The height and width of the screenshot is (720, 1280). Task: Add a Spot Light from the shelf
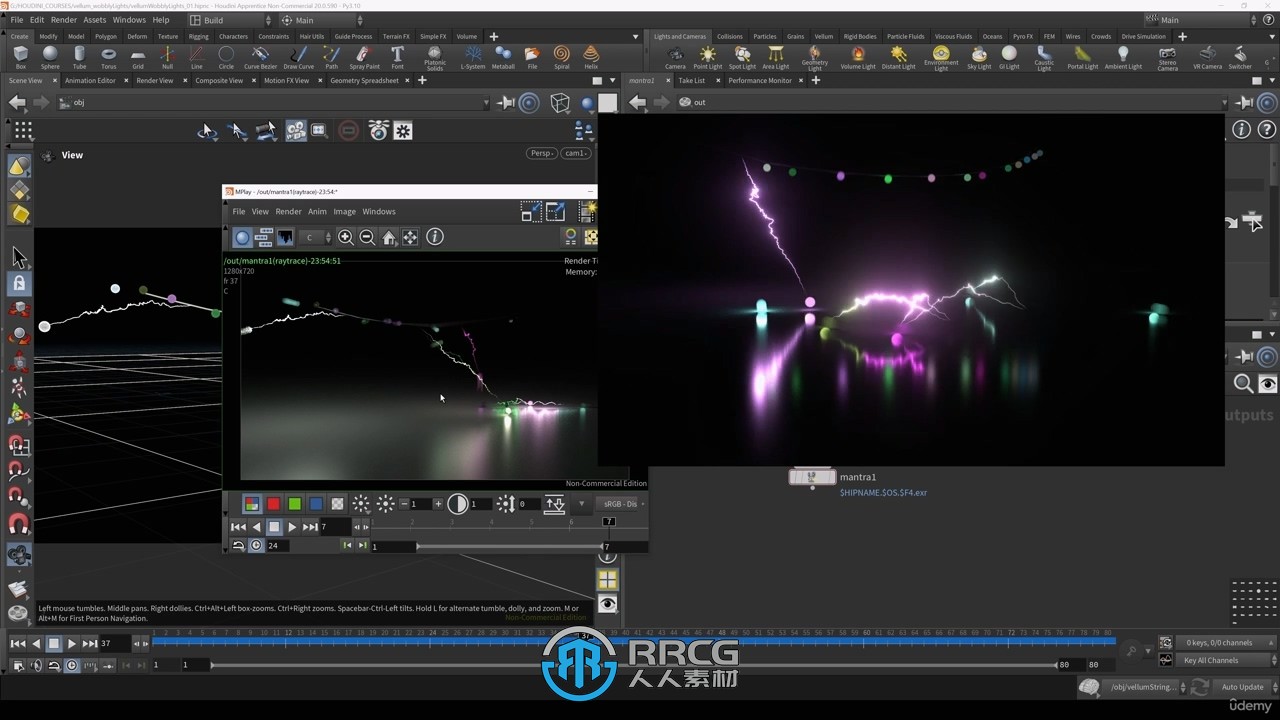point(742,57)
